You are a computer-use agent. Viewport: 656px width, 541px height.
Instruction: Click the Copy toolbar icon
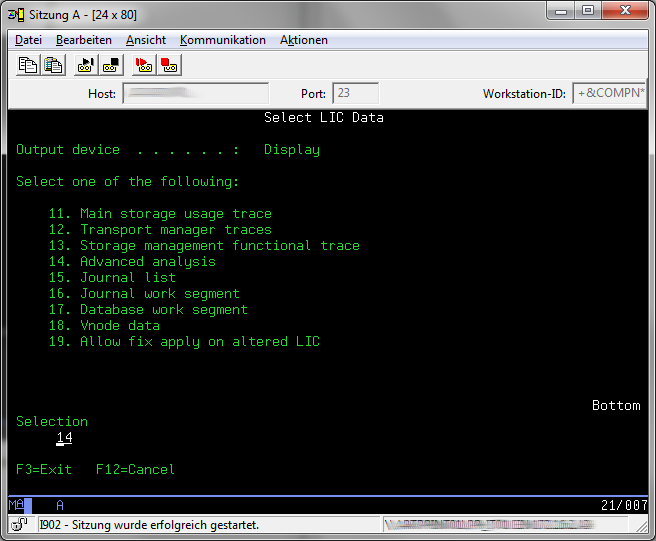coord(28,65)
